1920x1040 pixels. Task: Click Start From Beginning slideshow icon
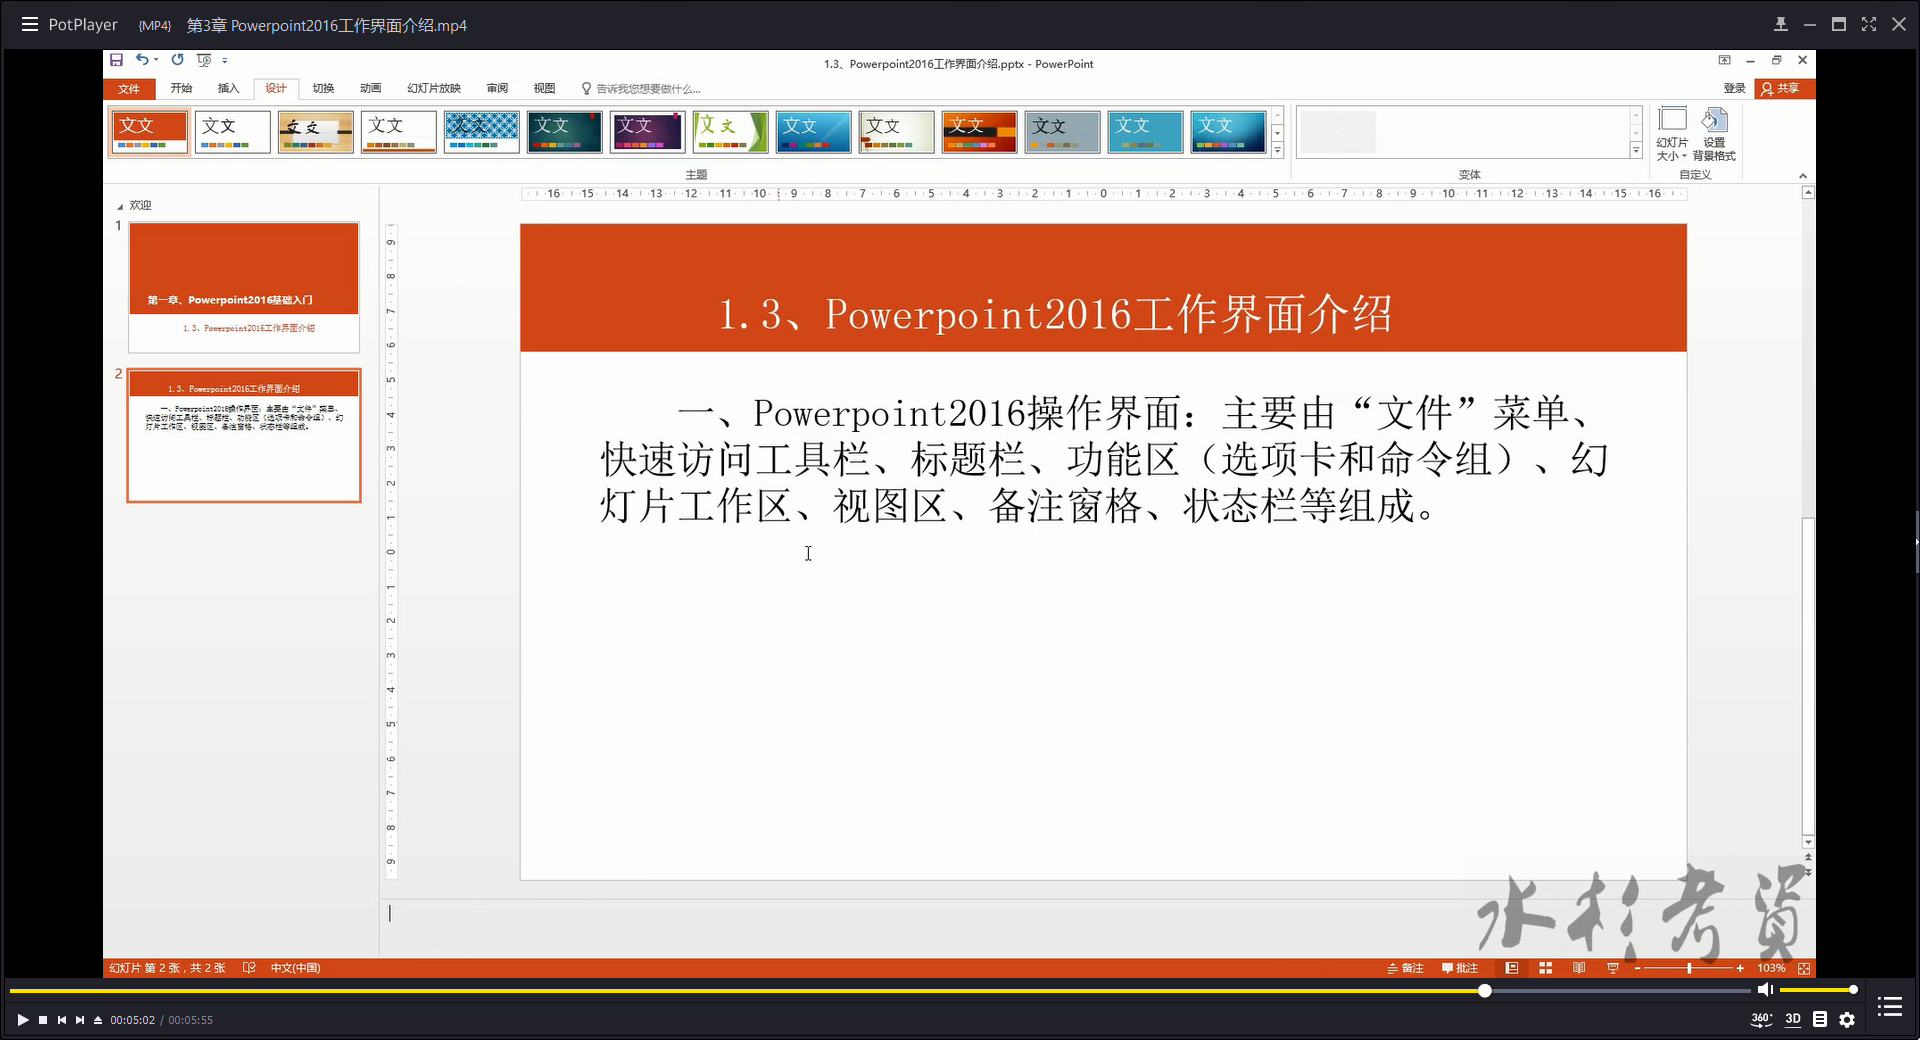(x=204, y=60)
